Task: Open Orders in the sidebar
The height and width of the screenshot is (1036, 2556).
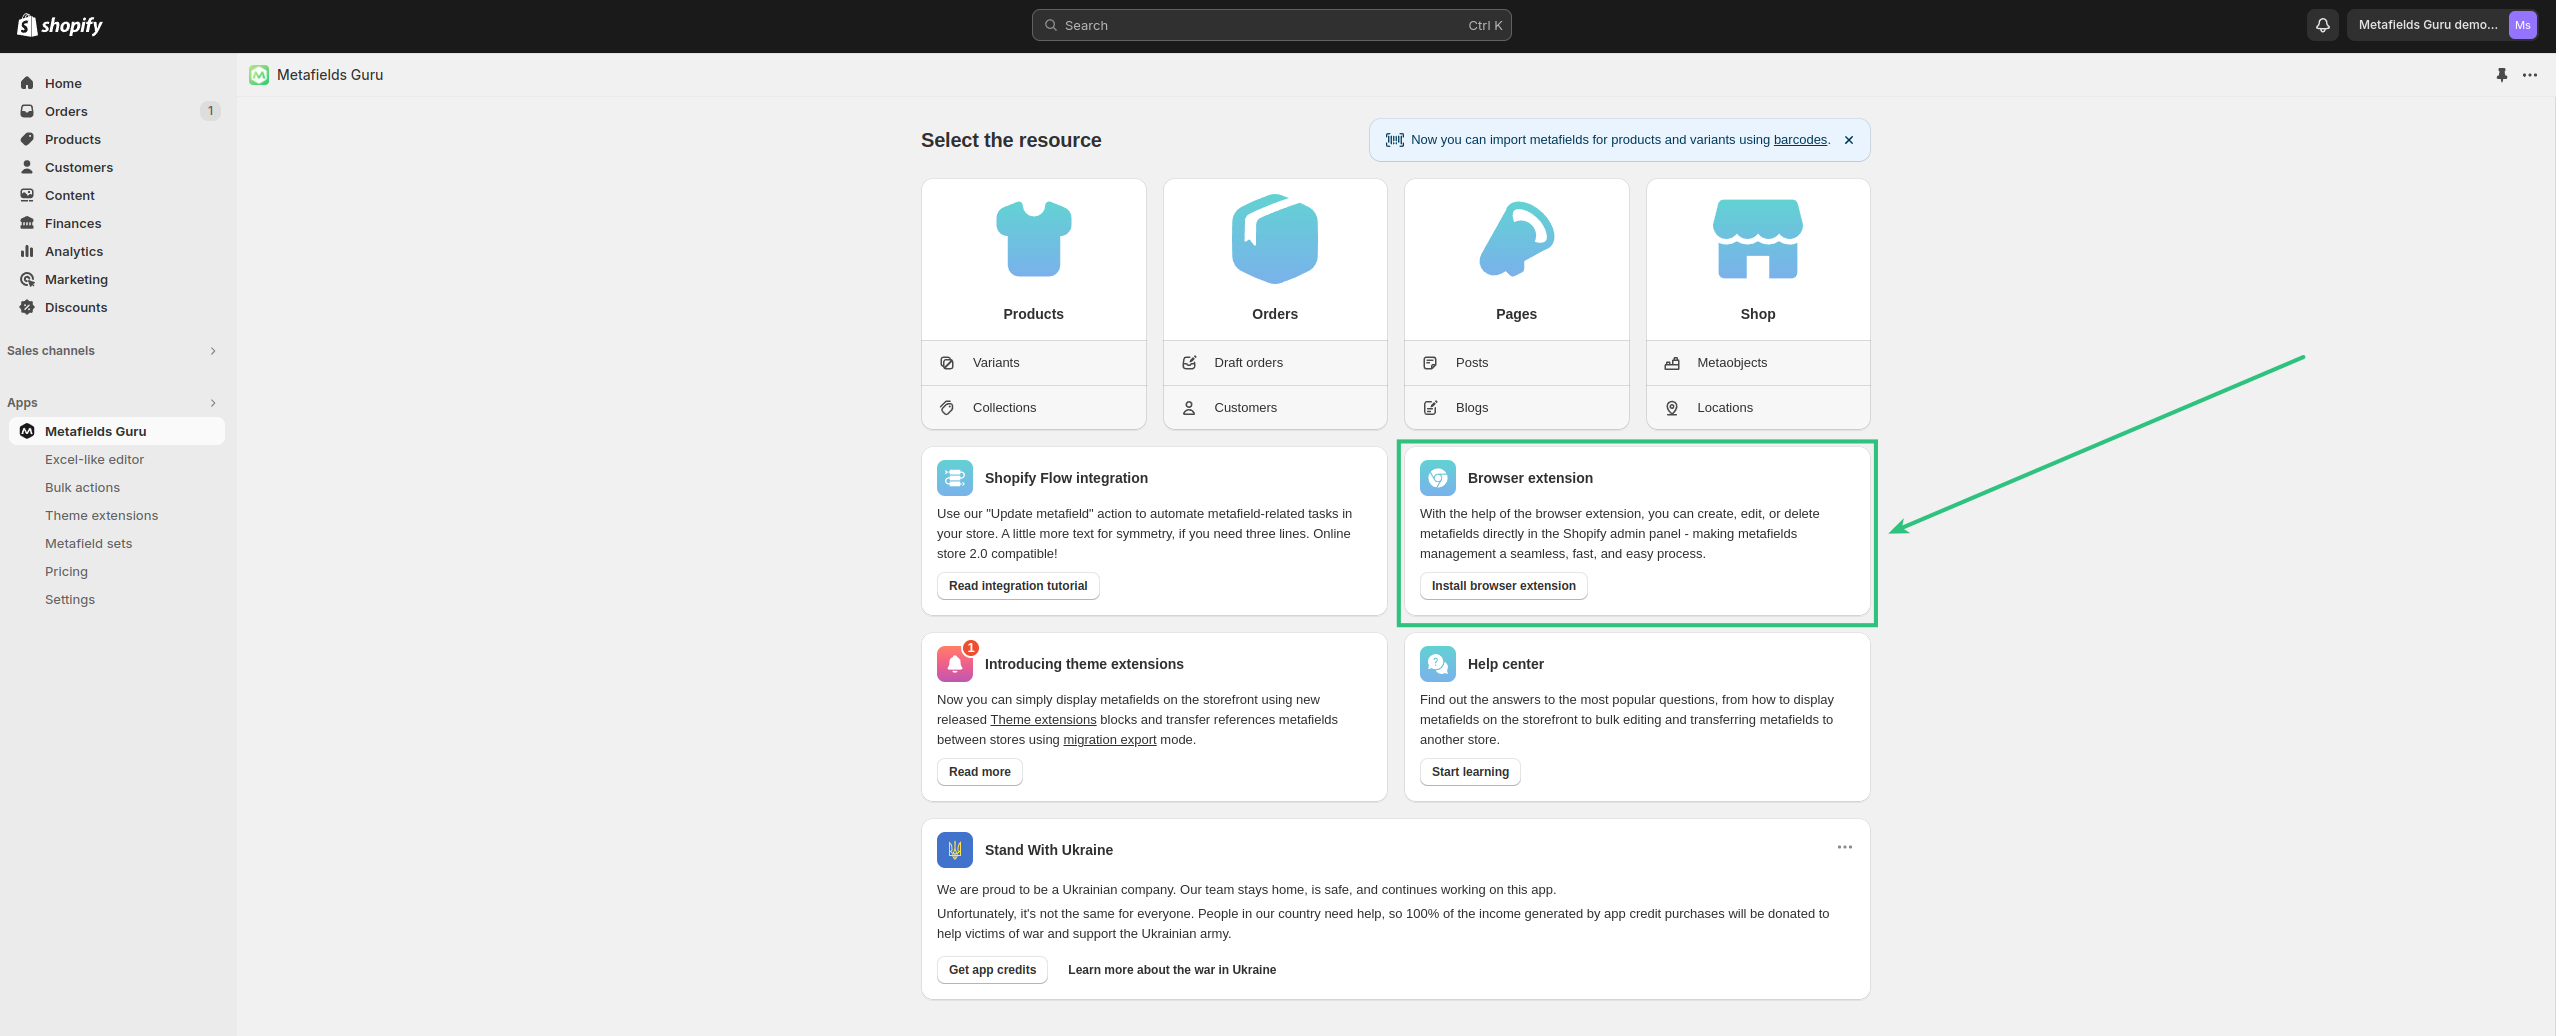Action: coord(116,111)
